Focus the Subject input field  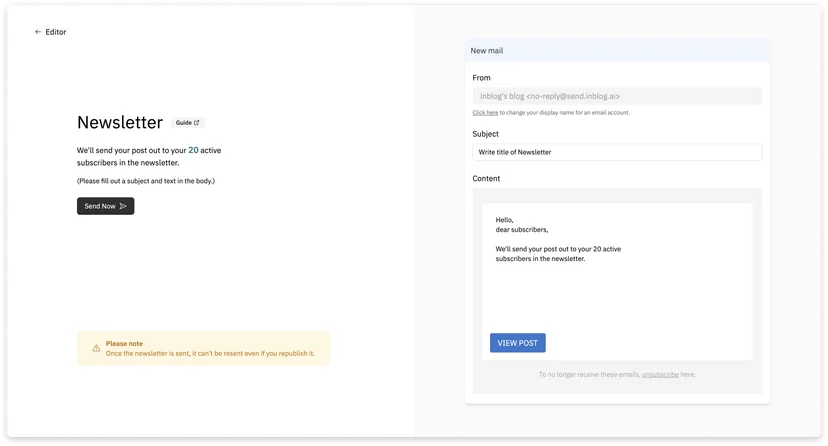617,152
